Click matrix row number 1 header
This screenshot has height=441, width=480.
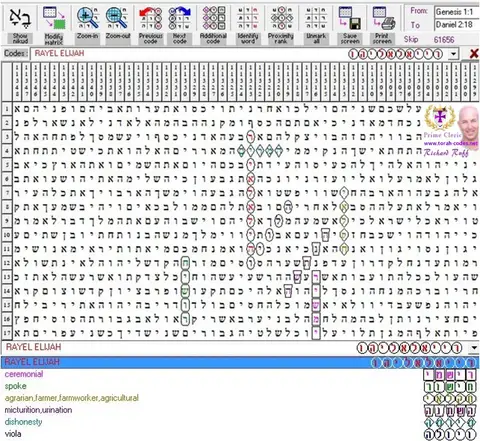click(x=6, y=109)
